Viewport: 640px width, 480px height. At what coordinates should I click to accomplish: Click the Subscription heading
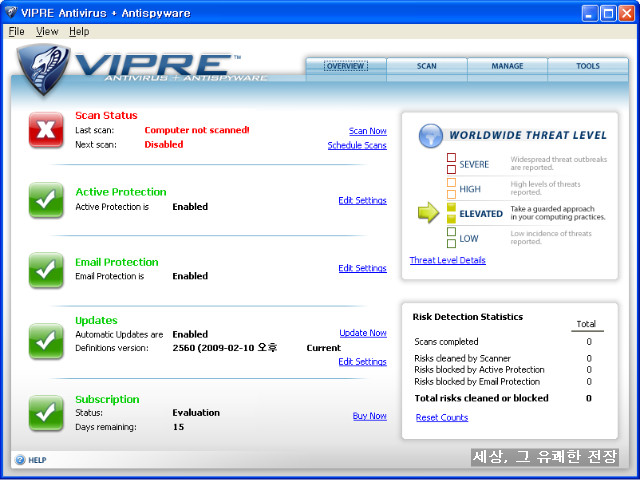[x=107, y=399]
